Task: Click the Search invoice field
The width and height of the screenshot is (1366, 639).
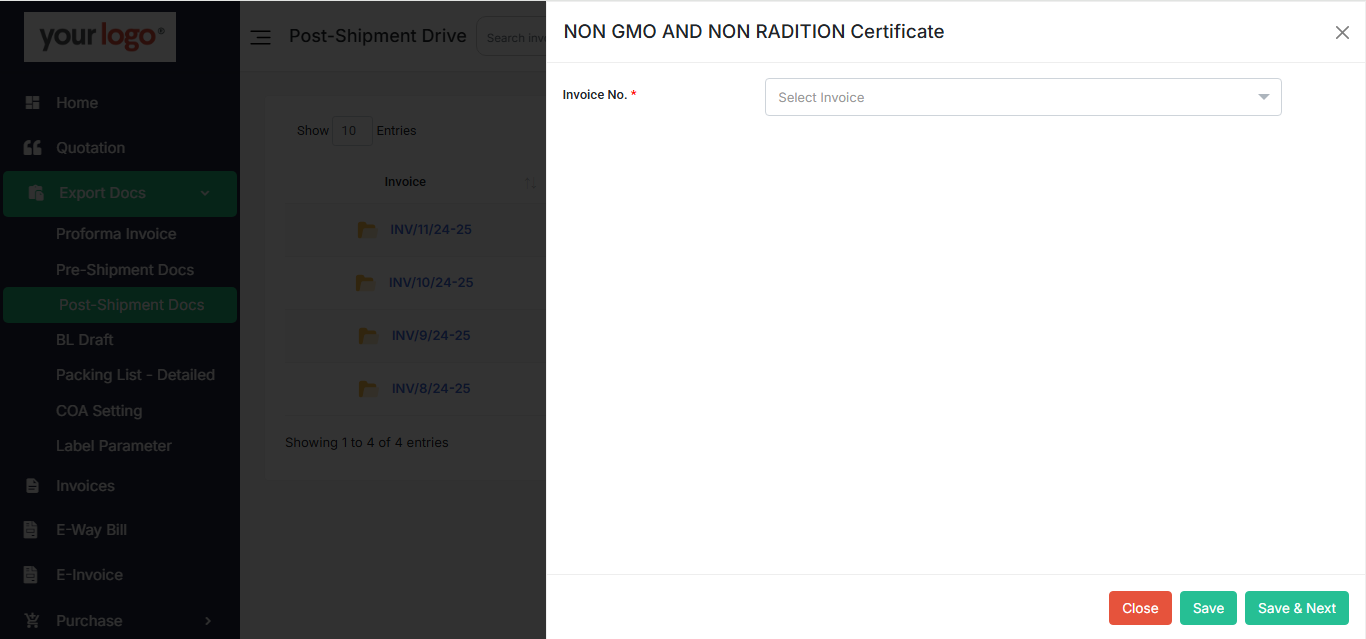Action: (x=511, y=38)
